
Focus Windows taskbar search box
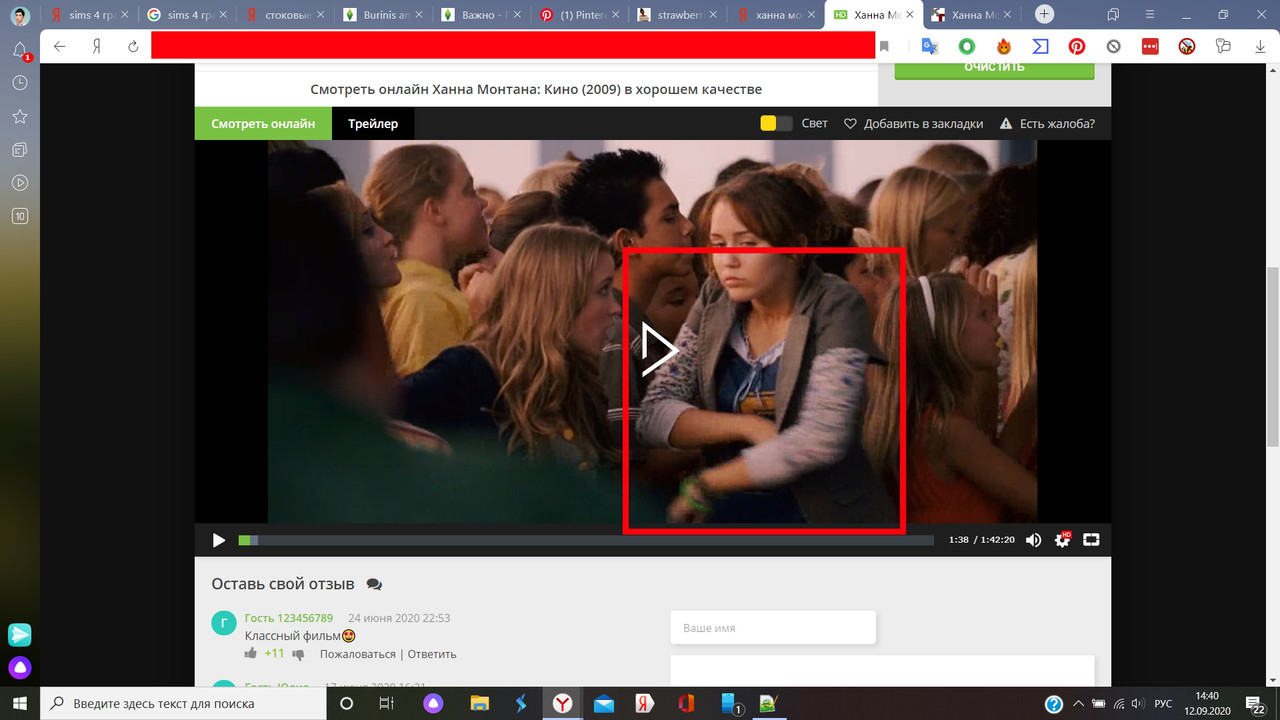pyautogui.click(x=183, y=703)
